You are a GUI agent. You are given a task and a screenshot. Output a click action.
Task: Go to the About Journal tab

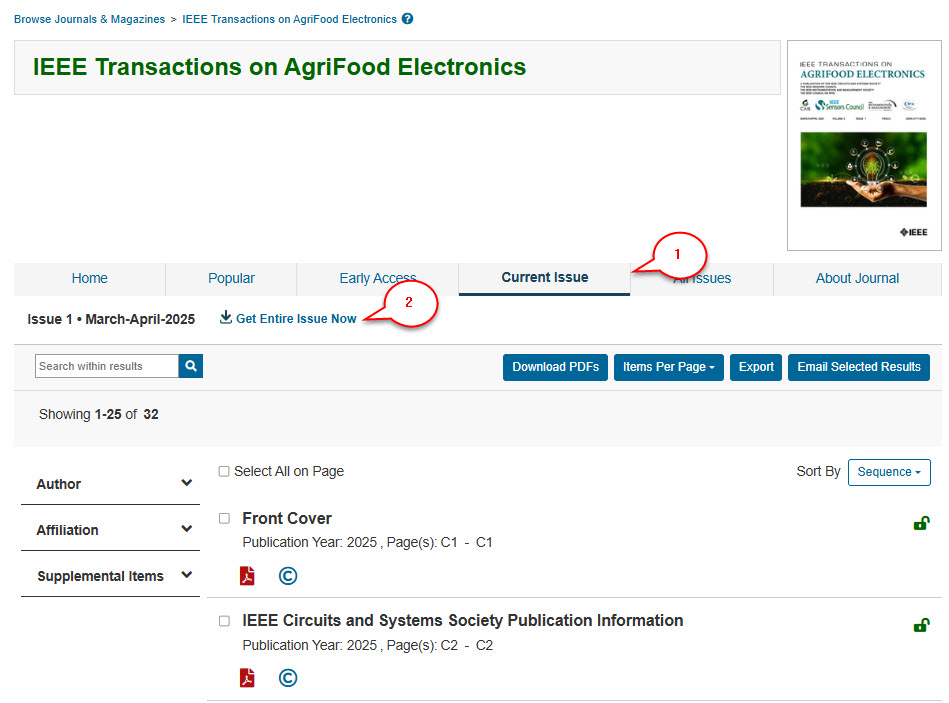click(x=857, y=279)
